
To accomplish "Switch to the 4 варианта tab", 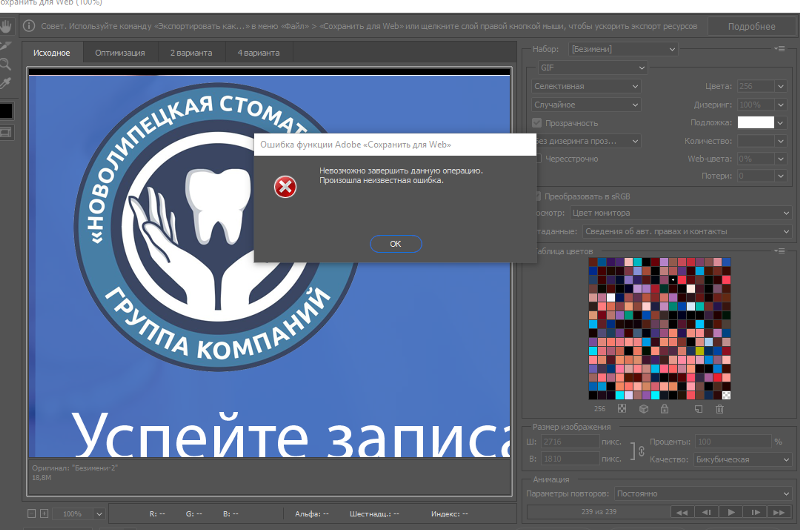I will coord(259,53).
